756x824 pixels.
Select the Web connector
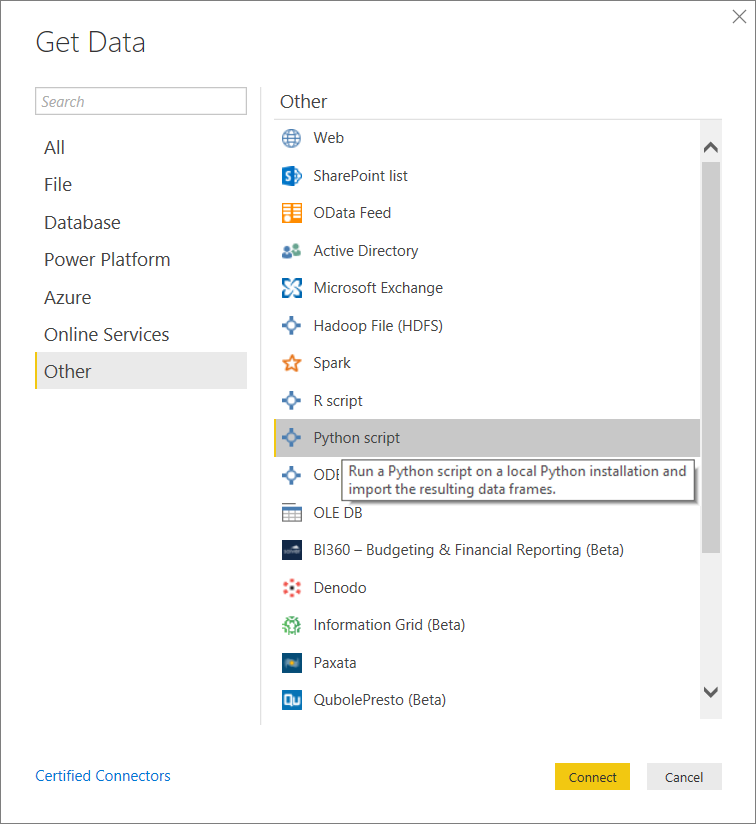point(328,138)
